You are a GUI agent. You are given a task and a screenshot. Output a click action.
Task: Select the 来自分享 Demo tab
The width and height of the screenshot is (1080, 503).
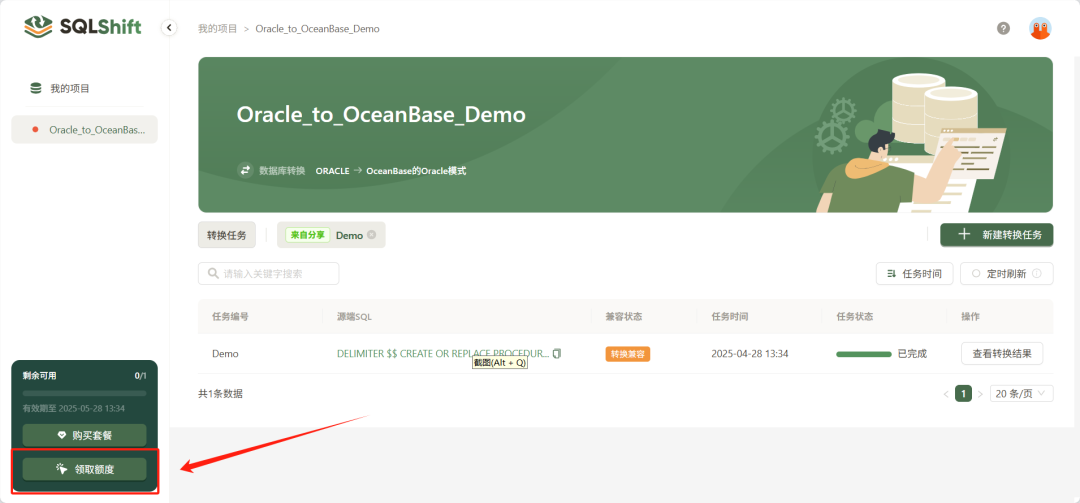[x=331, y=235]
